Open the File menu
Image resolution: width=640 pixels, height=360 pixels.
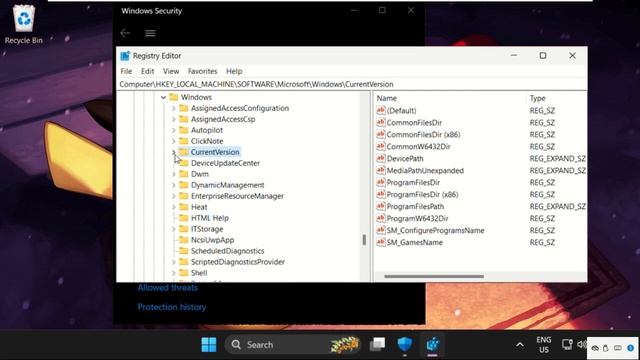point(126,71)
